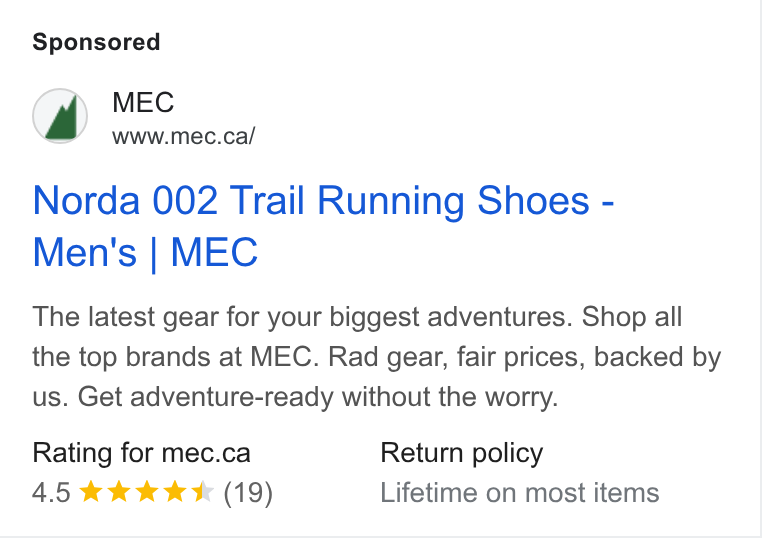The image size is (762, 538).
Task: Click the half-filled fifth rating star
Action: [x=203, y=491]
